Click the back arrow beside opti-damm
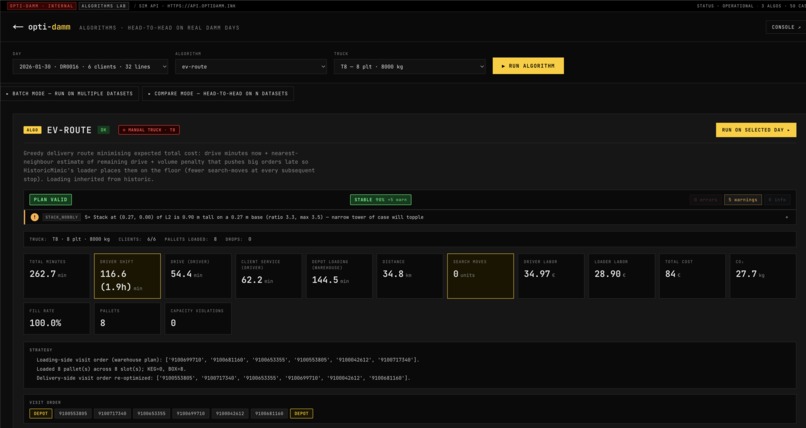 18,27
